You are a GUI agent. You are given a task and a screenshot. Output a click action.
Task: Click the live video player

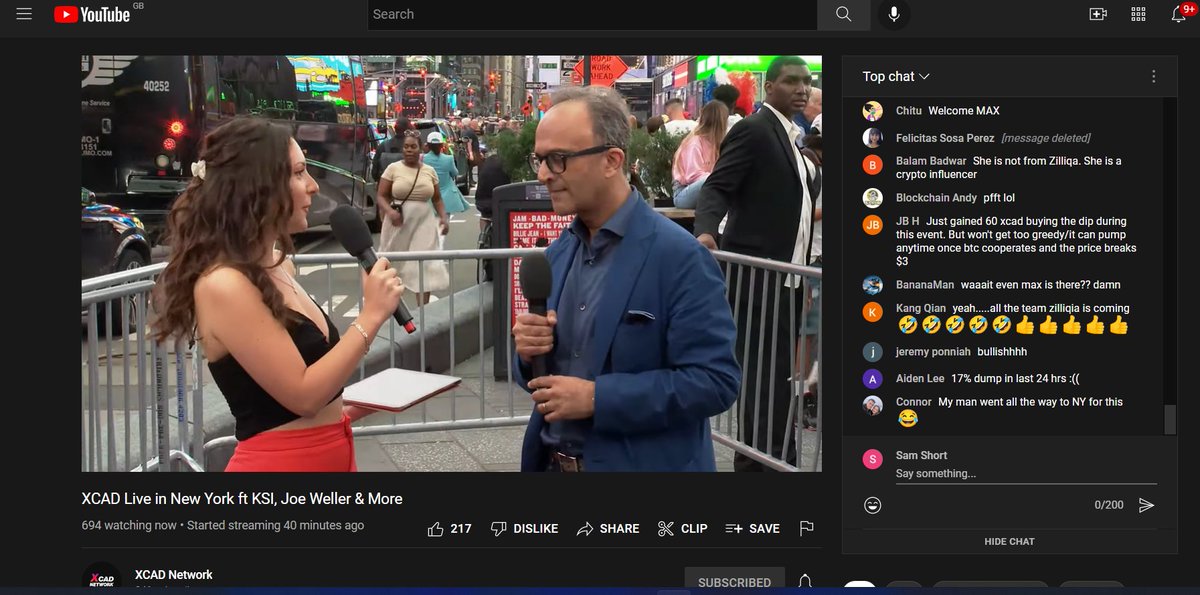click(x=452, y=264)
